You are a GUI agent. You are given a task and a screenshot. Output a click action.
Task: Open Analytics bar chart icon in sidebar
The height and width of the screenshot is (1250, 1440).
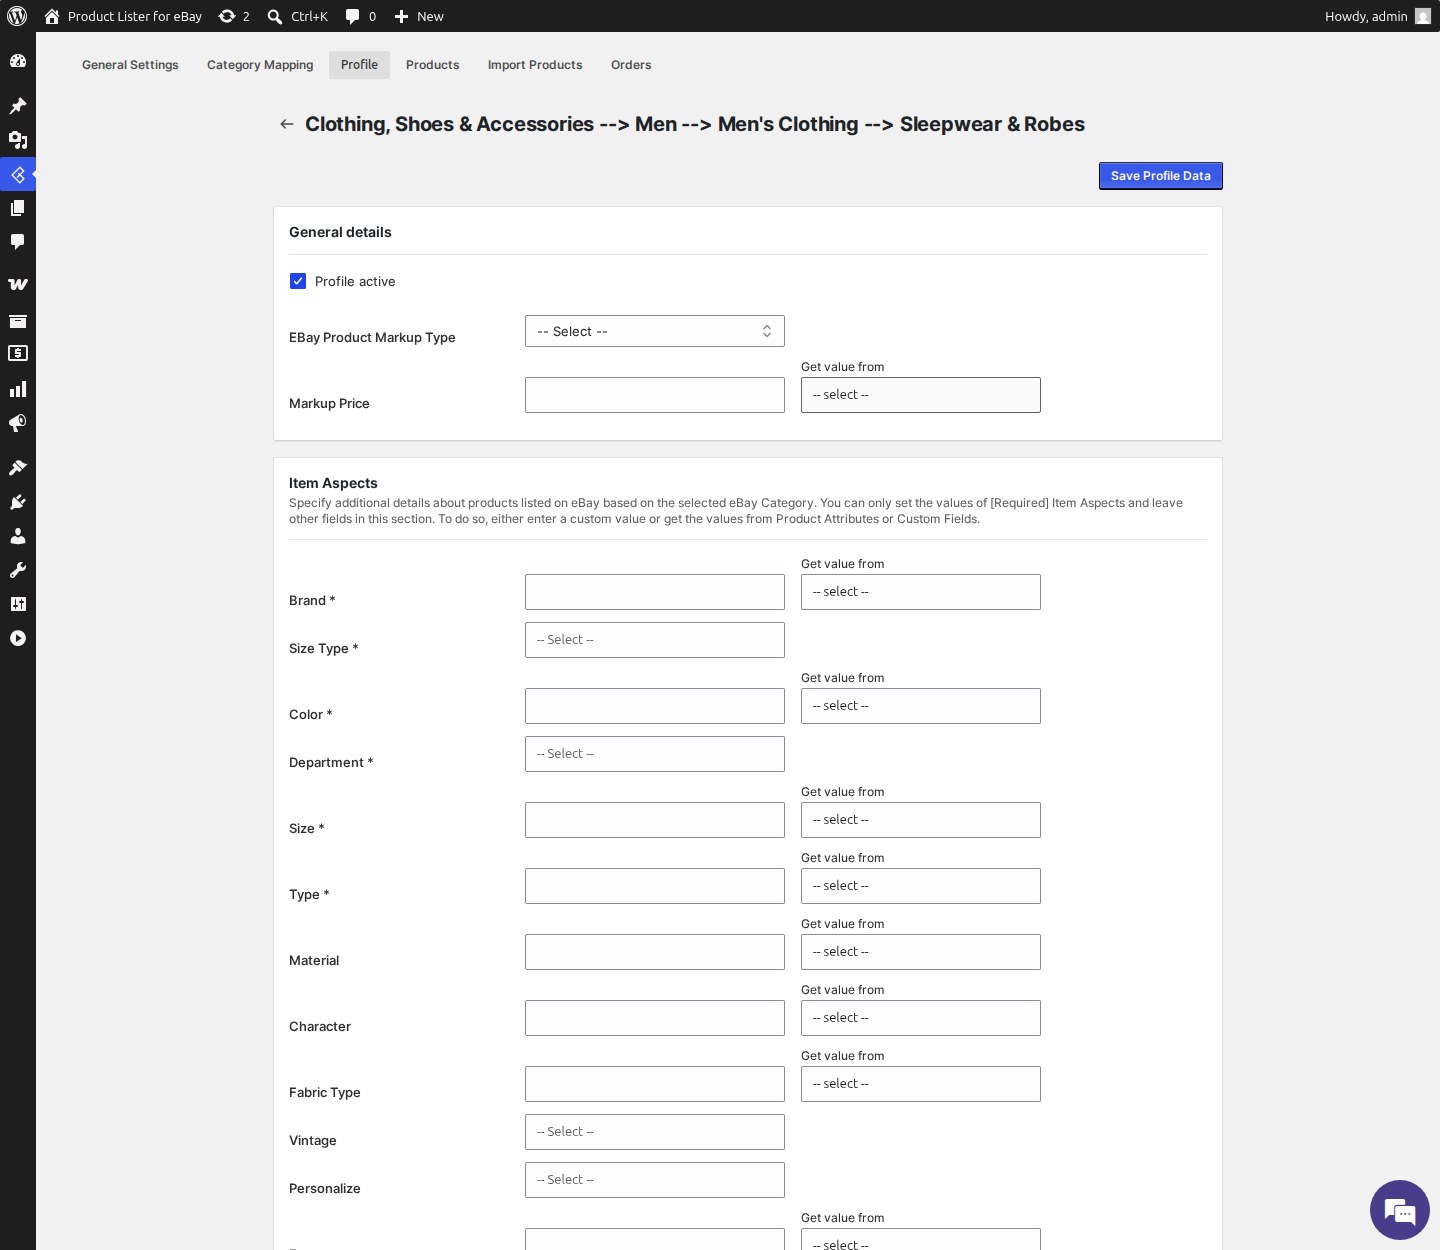[x=18, y=389]
